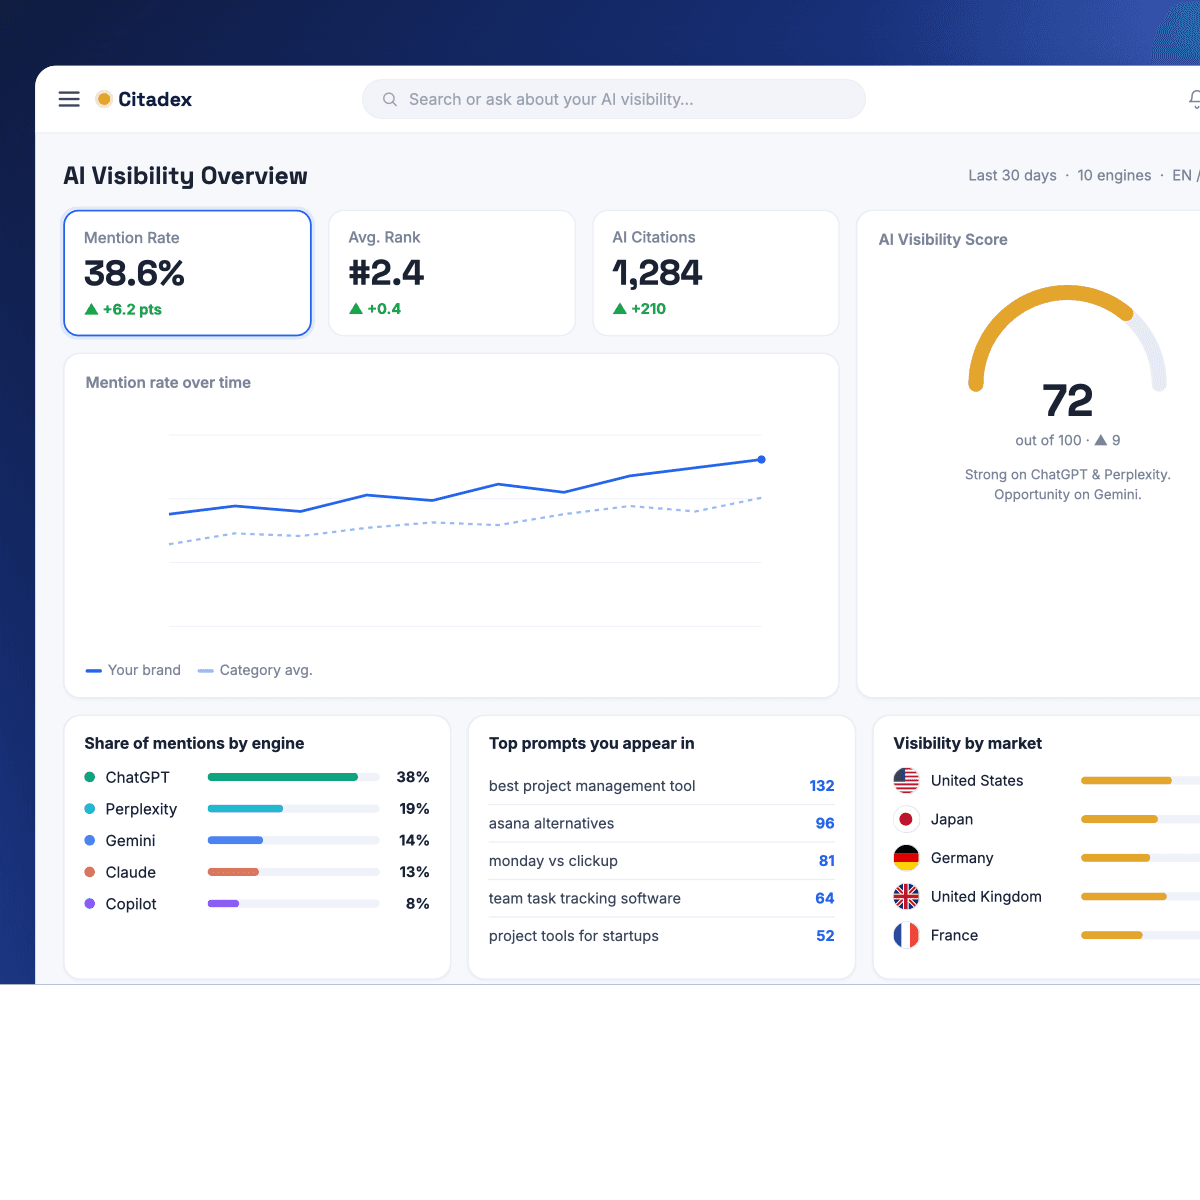The width and height of the screenshot is (1200, 1200).
Task: Click the France visibility bar
Action: [1140, 935]
